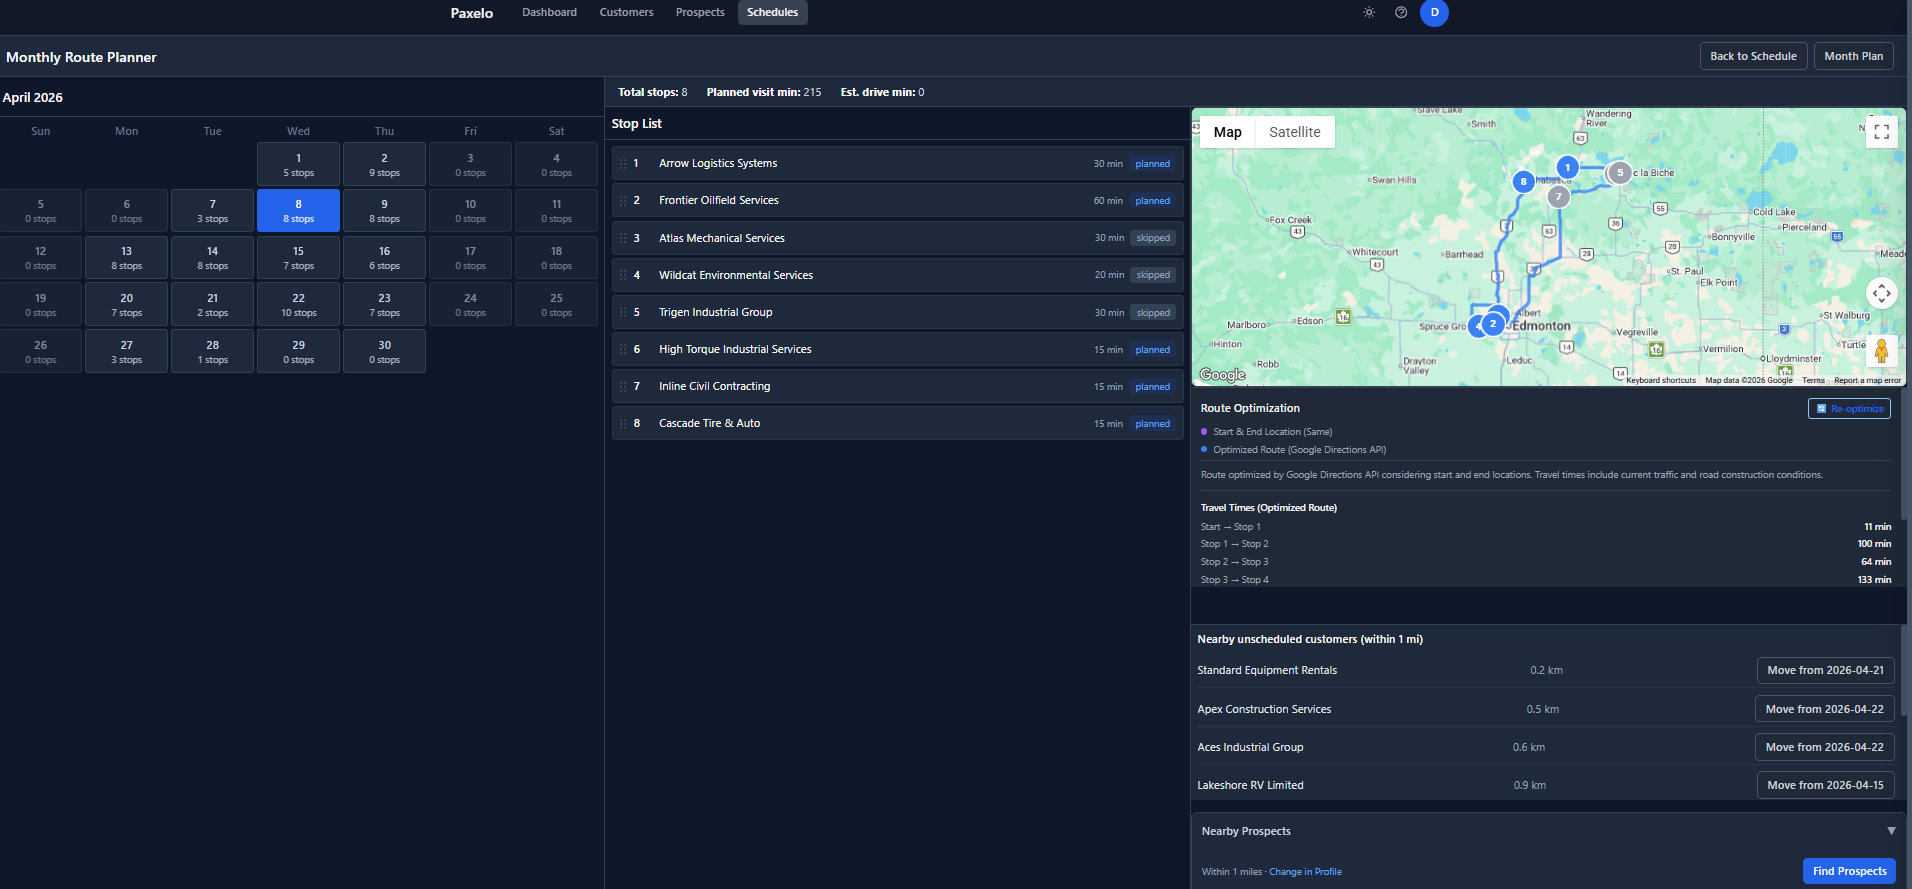Open the Prospects tab
Screen dimensions: 1912x889
click(x=700, y=13)
